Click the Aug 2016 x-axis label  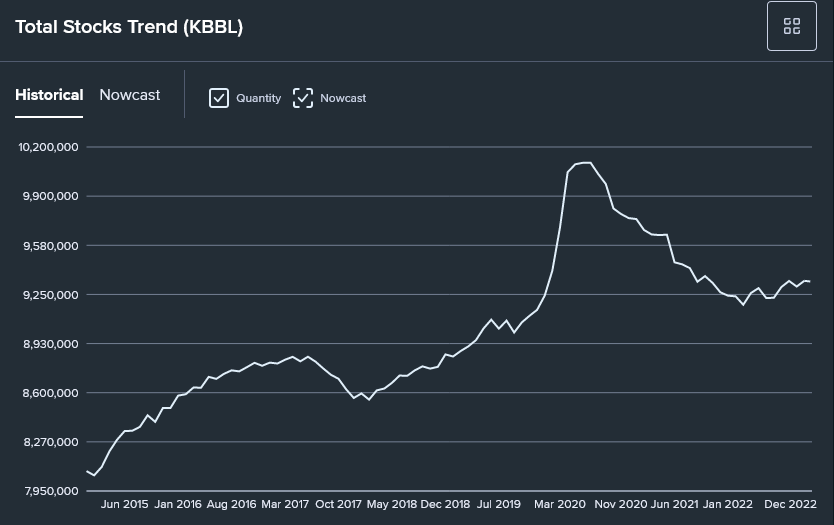coord(231,504)
